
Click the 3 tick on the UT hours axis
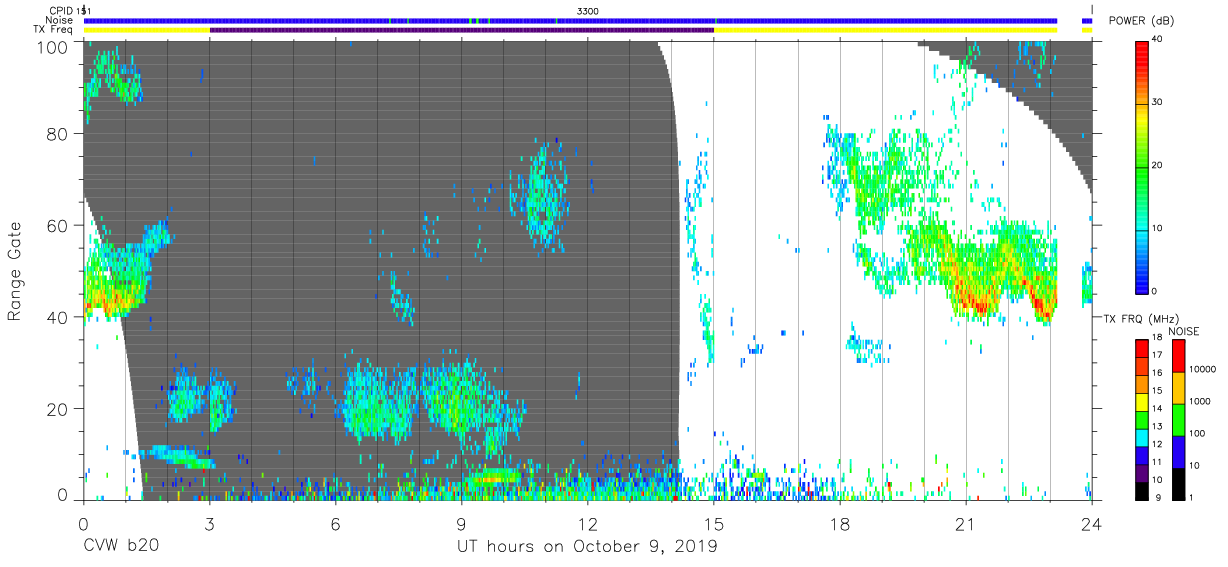click(209, 524)
